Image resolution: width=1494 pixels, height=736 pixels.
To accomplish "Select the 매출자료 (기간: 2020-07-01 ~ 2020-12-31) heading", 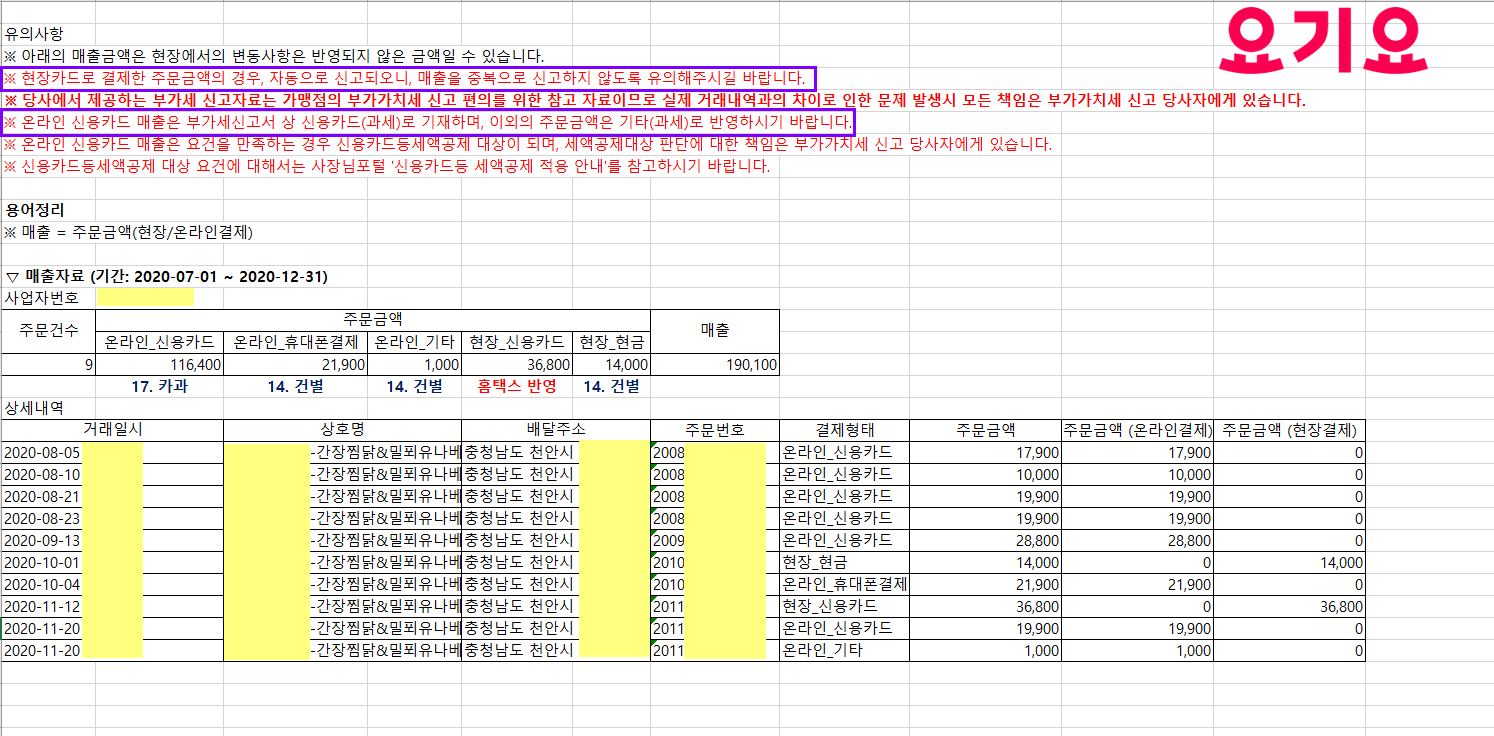I will point(167,276).
